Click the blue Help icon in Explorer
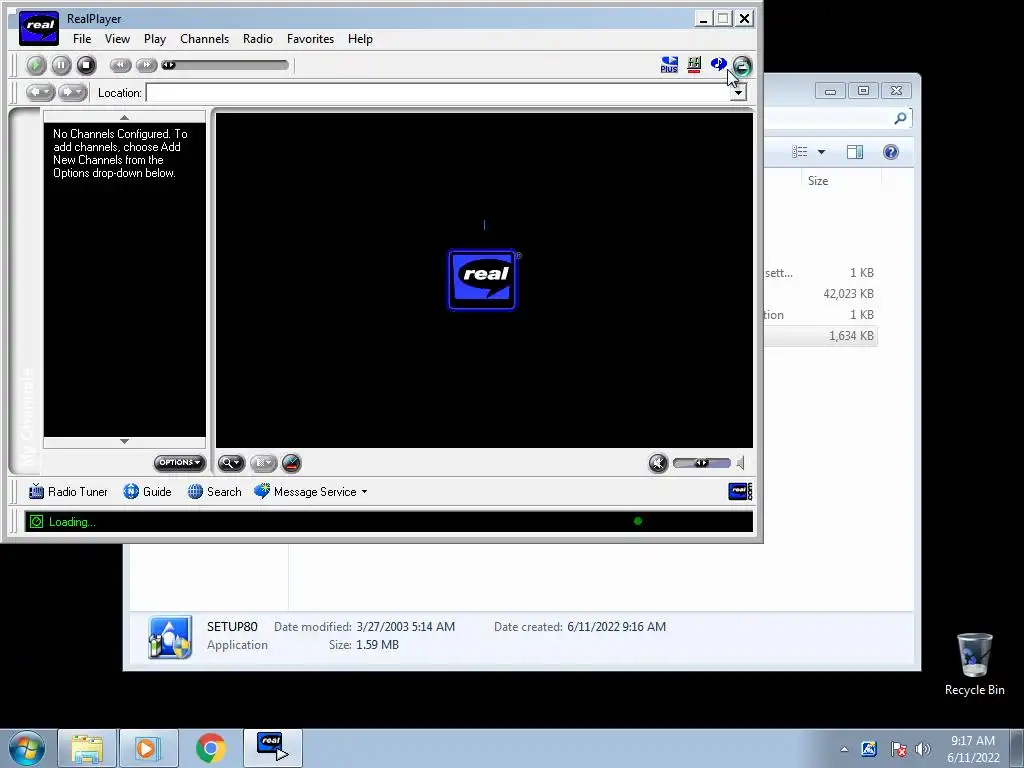Image resolution: width=1024 pixels, height=768 pixels. click(891, 152)
